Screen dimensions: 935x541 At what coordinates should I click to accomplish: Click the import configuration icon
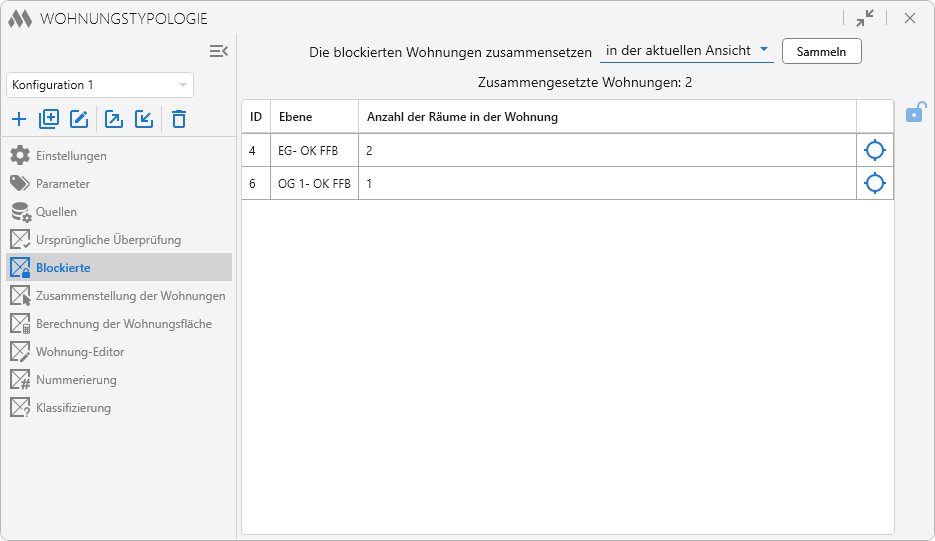[144, 120]
